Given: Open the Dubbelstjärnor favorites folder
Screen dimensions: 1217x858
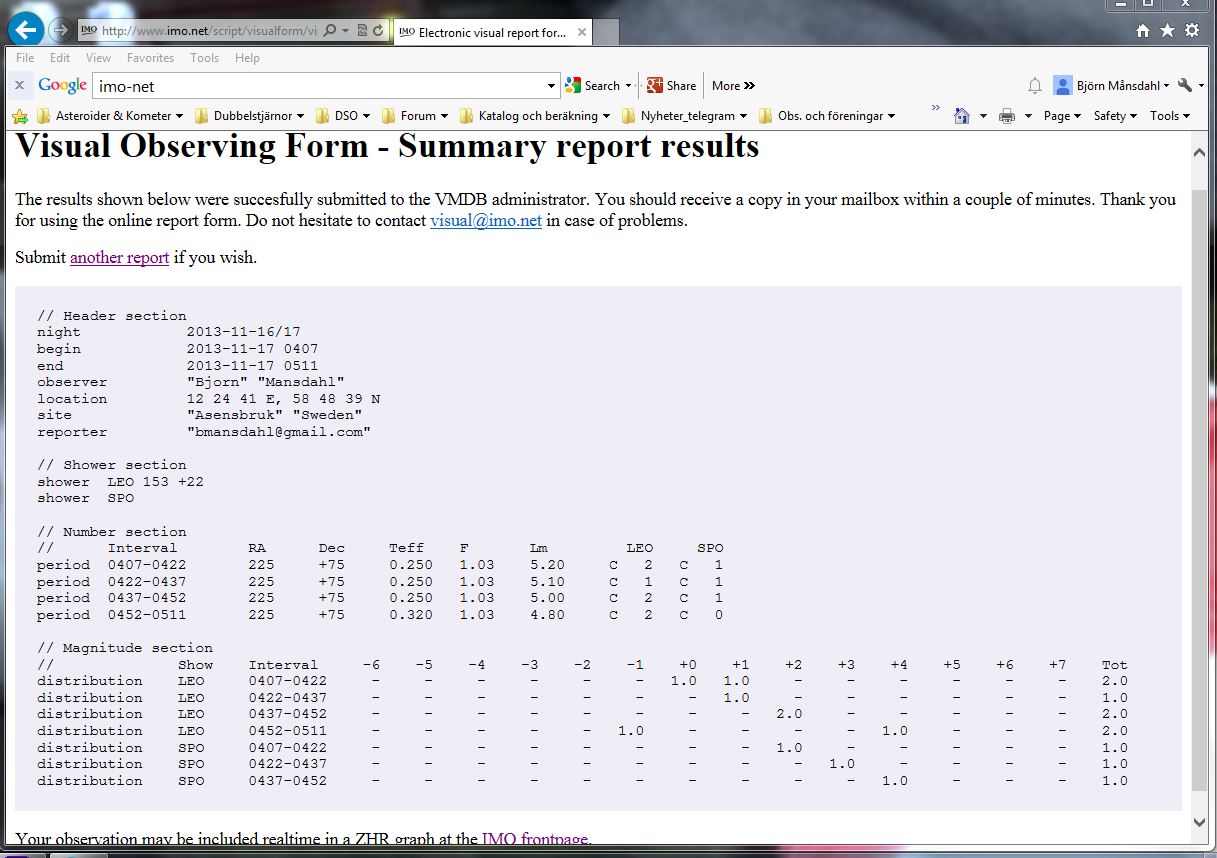Looking at the screenshot, I should click(x=249, y=116).
